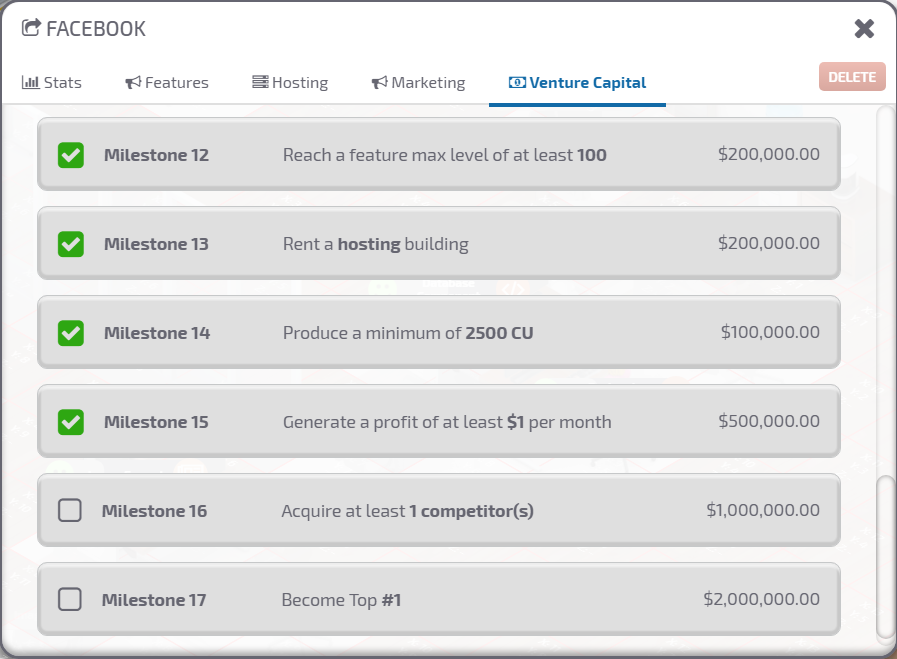Tick the Milestone 17 checkbox
897x659 pixels.
(69, 600)
